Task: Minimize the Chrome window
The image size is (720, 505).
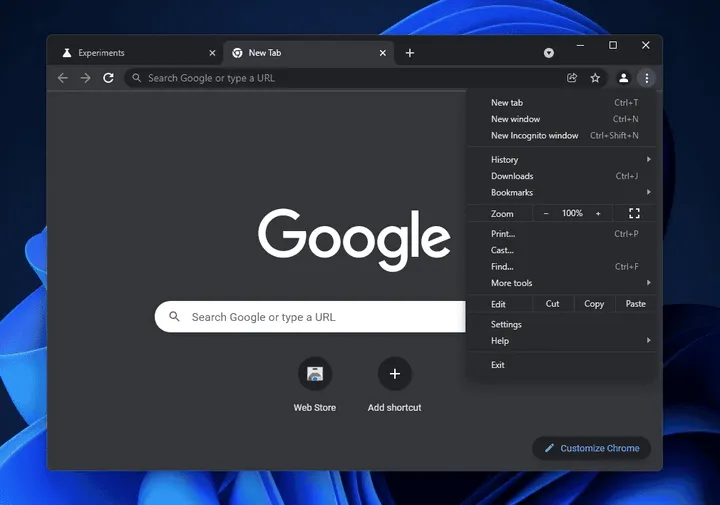Action: point(580,45)
